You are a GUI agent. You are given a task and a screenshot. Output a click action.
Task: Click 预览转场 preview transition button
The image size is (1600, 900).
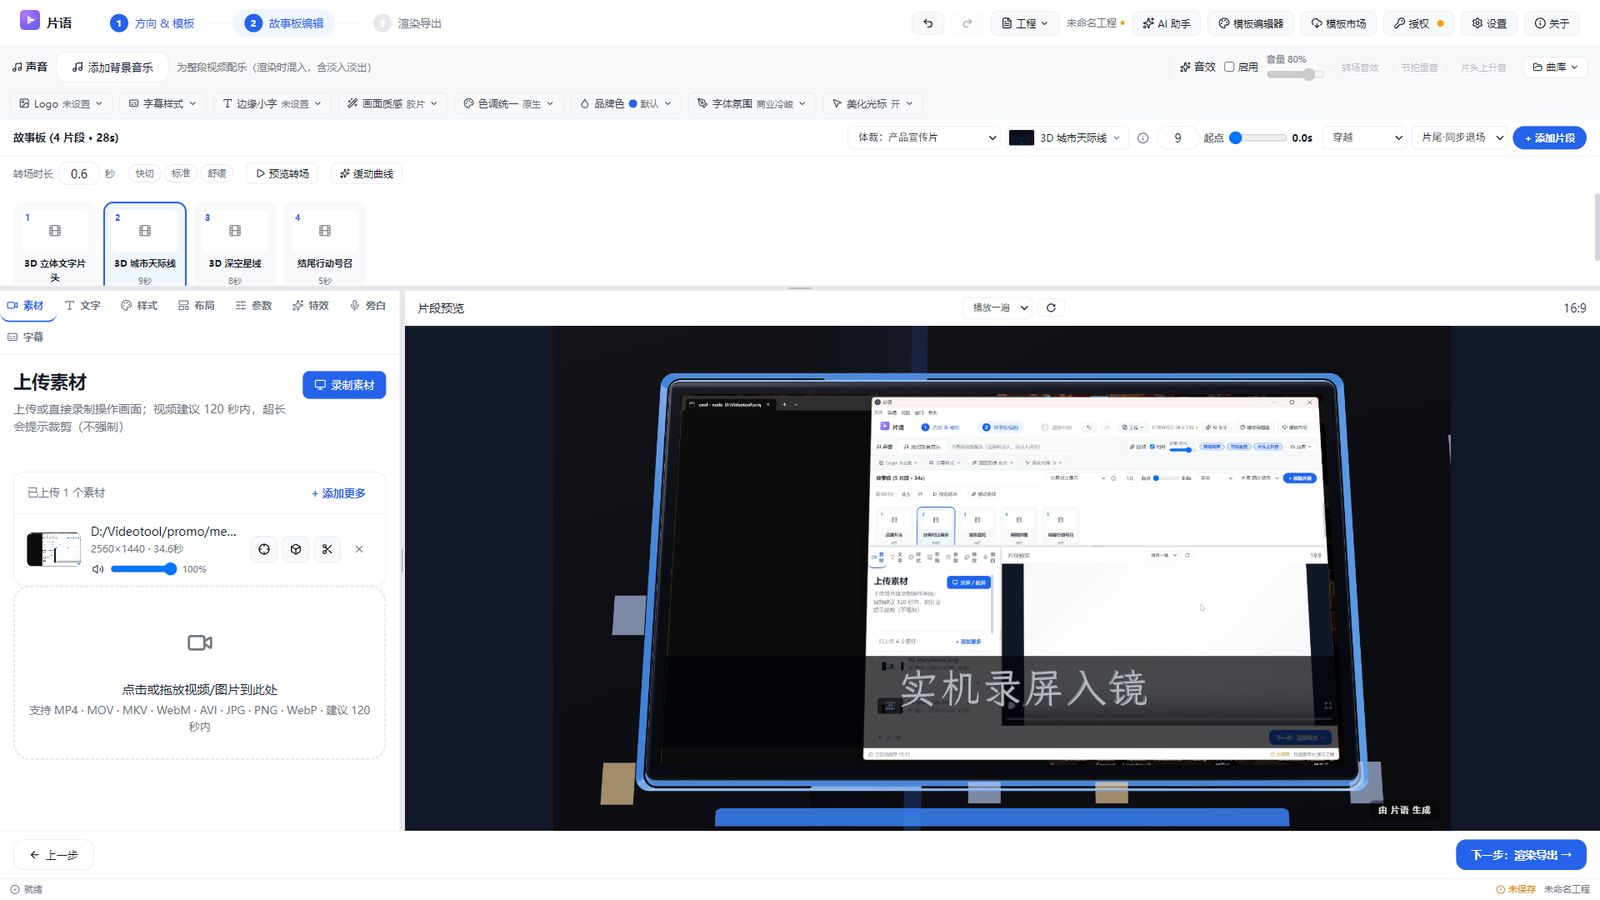(283, 174)
